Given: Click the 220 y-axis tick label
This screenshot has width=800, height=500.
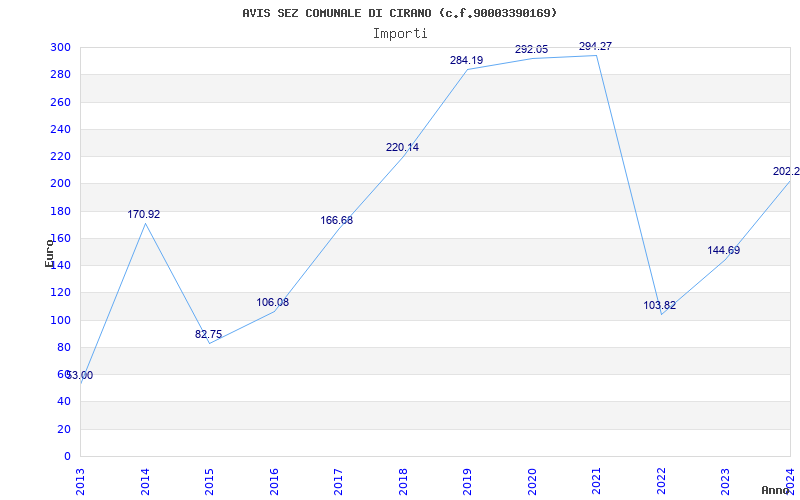Looking at the screenshot, I should 60,157.
